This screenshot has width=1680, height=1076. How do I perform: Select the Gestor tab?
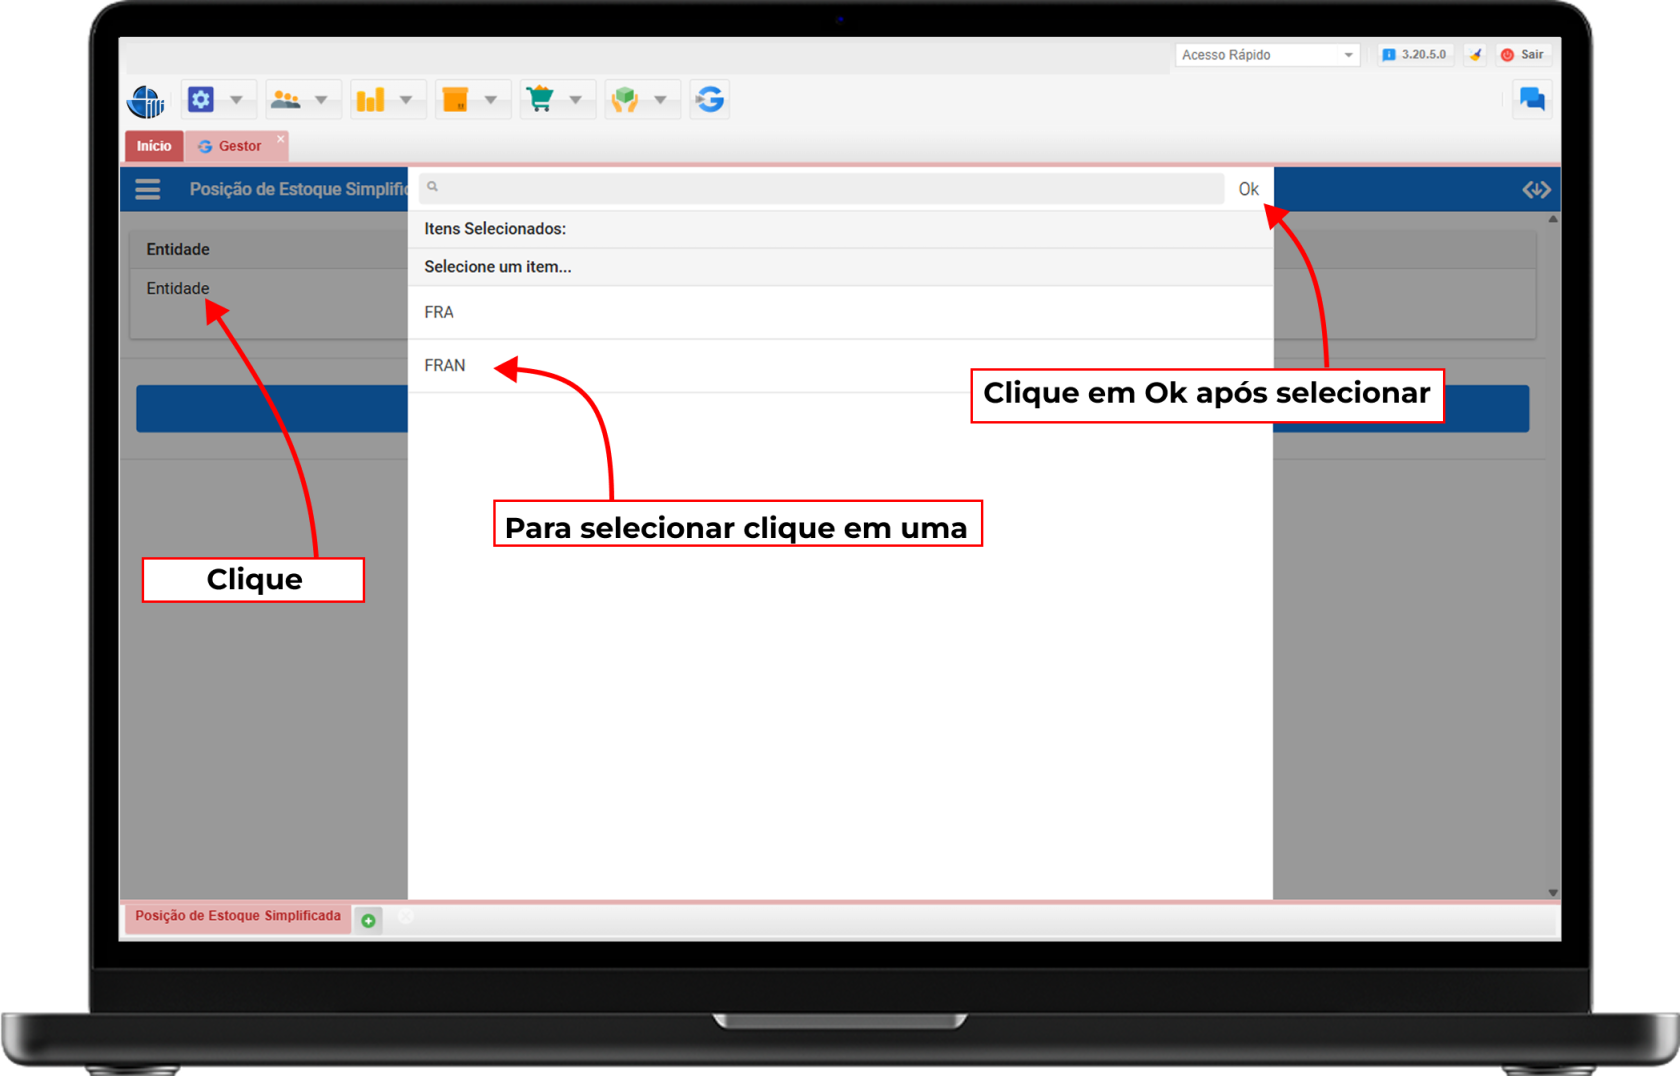click(238, 146)
